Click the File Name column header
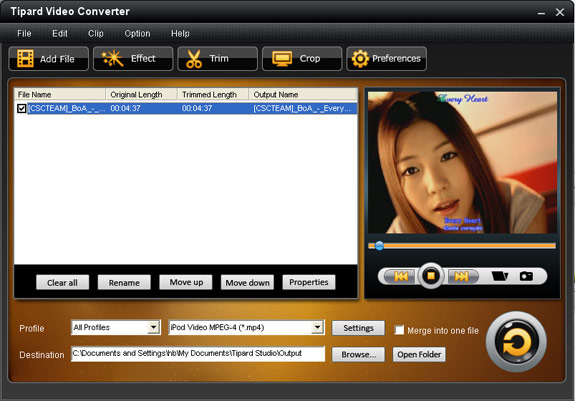 tap(60, 95)
